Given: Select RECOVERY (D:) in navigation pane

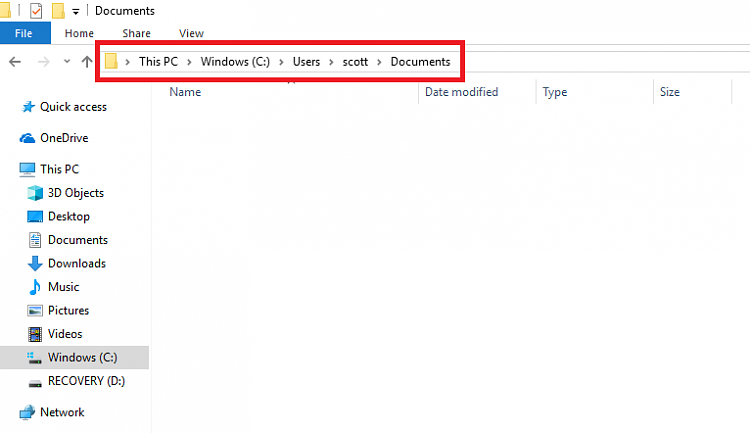Looking at the screenshot, I should [87, 381].
